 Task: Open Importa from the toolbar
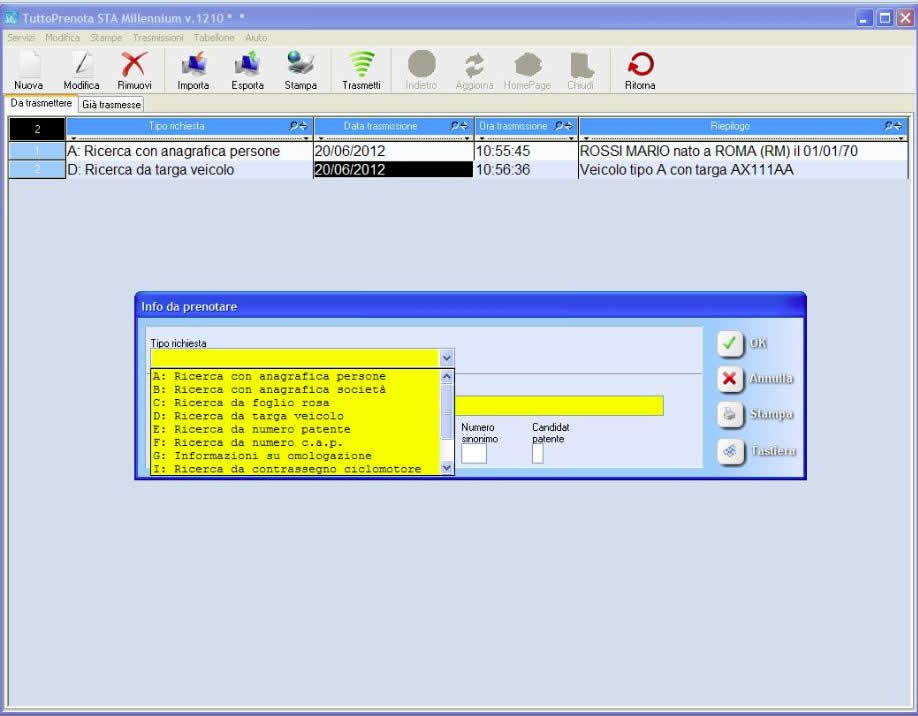[193, 66]
